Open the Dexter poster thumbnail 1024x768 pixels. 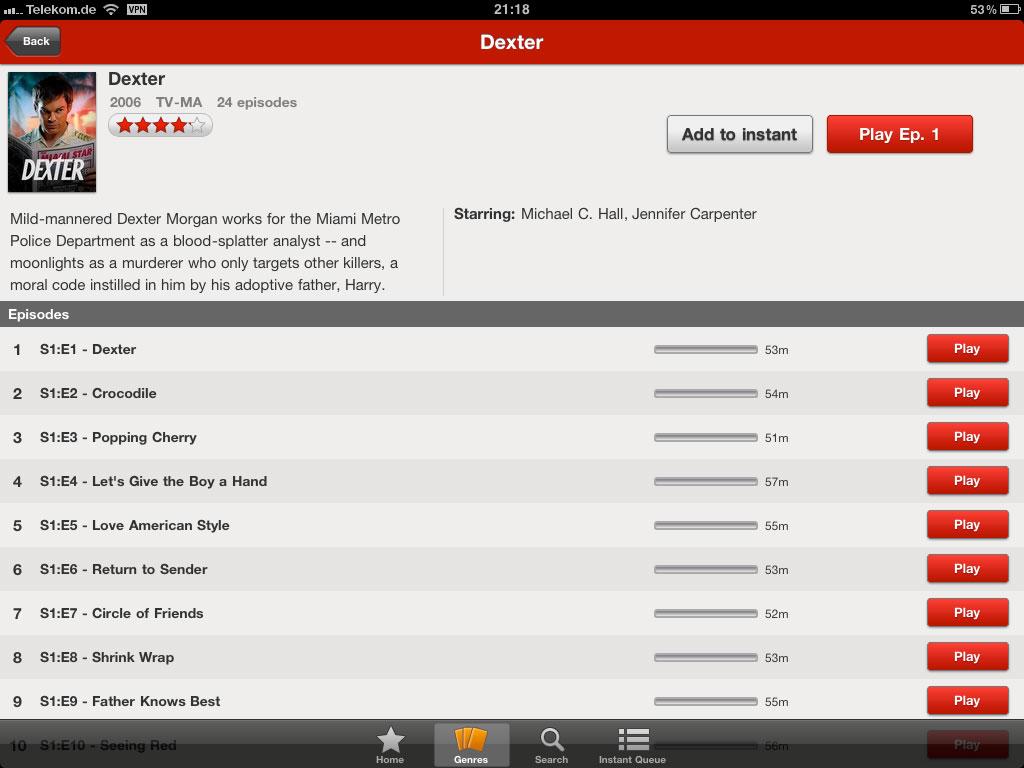pyautogui.click(x=52, y=132)
